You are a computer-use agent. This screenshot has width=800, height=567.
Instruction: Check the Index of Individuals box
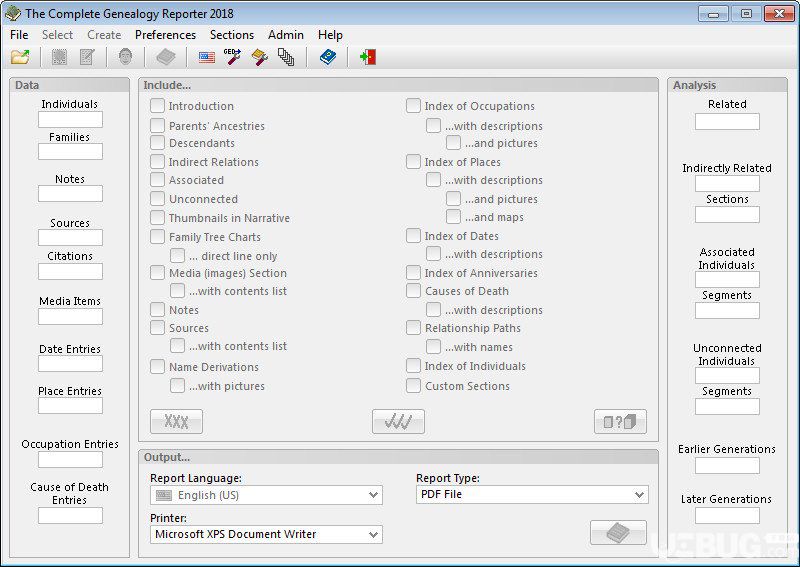[x=413, y=366]
